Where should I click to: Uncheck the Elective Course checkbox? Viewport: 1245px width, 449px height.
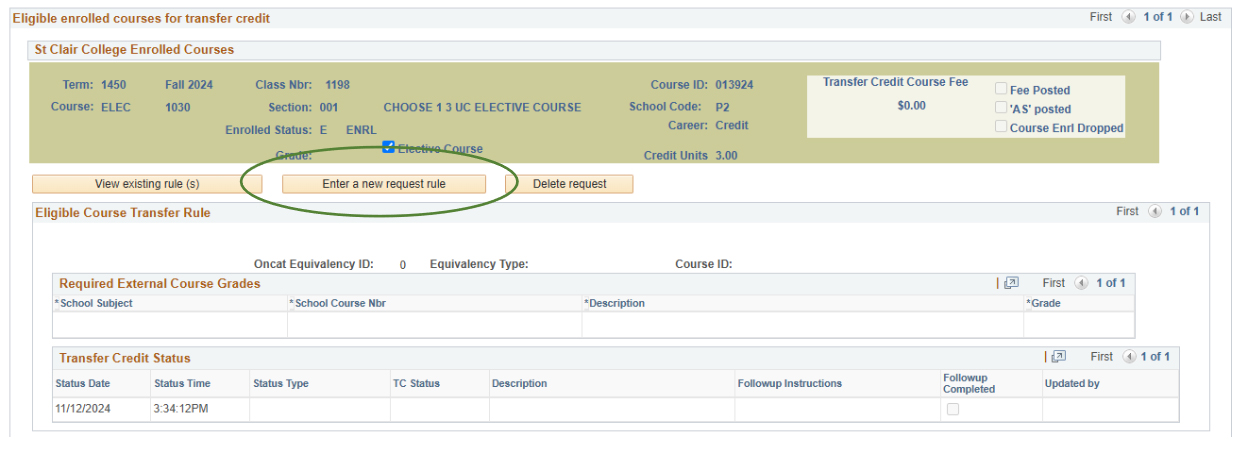point(389,147)
